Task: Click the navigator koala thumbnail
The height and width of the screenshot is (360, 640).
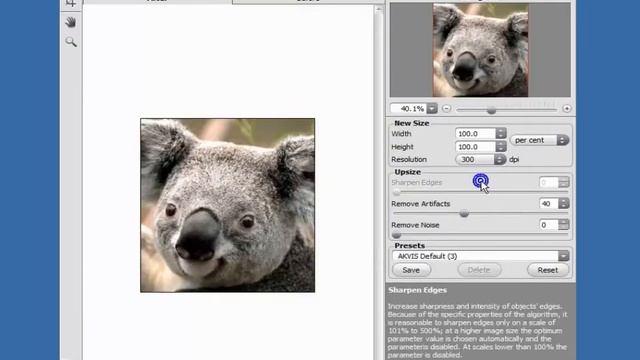Action: 480,50
